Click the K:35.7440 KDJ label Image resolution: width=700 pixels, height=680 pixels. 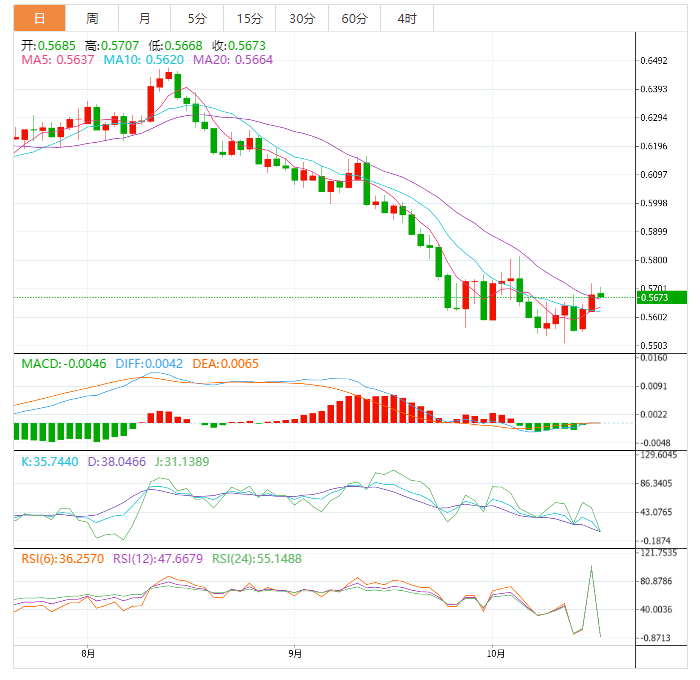(x=50, y=461)
